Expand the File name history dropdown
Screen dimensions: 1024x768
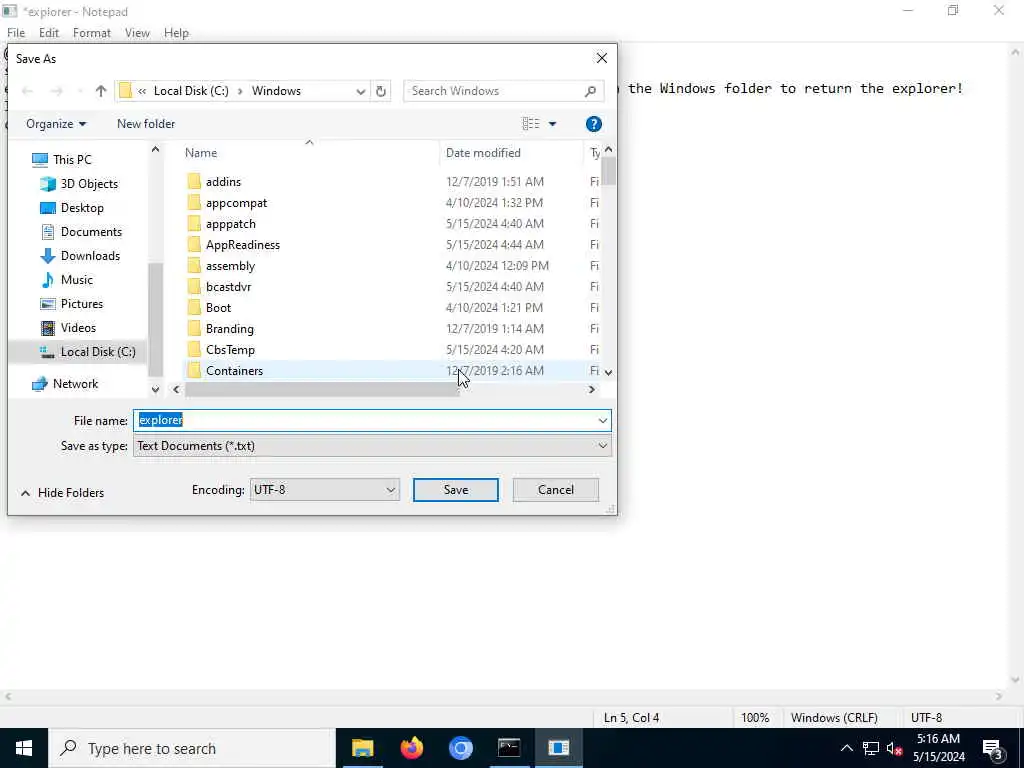tap(602, 421)
